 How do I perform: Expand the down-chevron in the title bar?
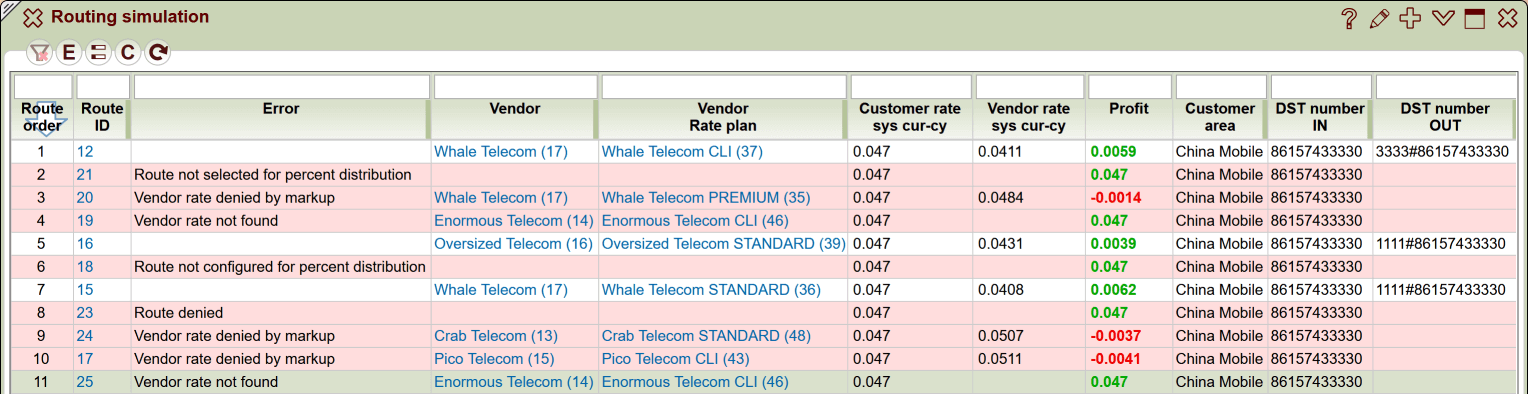click(1442, 18)
